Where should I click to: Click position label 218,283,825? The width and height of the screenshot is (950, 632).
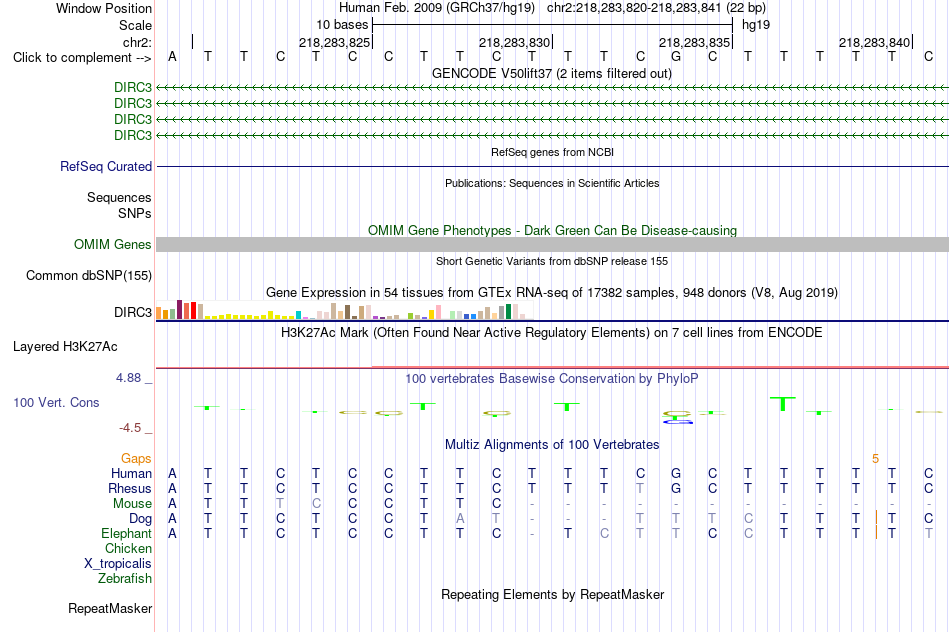(334, 42)
